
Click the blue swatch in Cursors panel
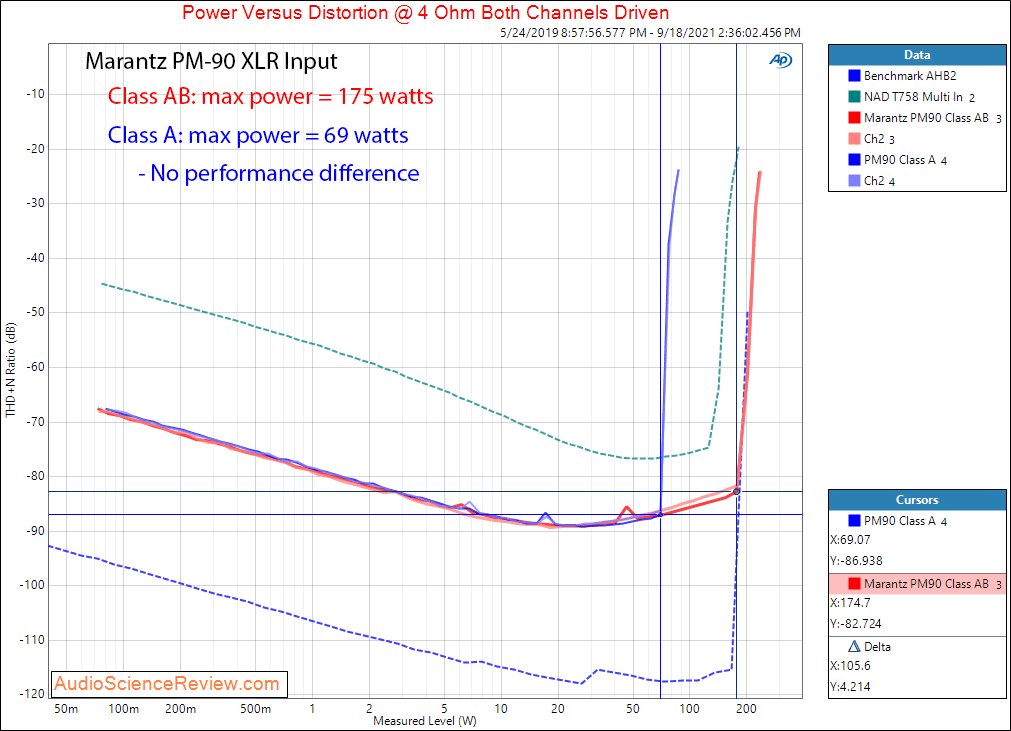854,520
